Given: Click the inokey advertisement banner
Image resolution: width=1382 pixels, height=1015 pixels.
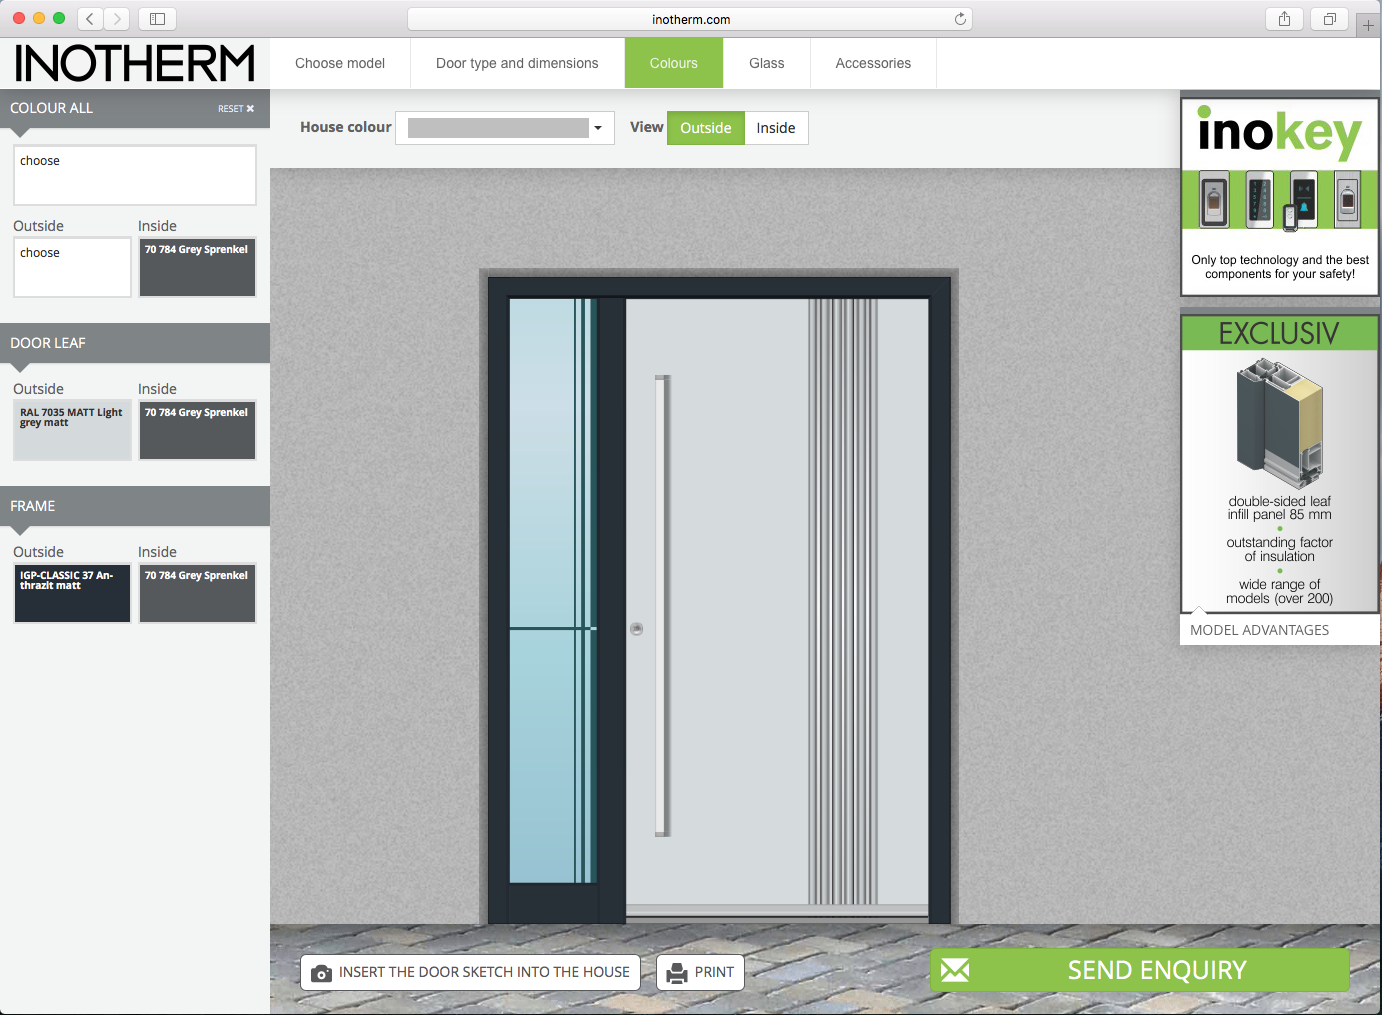Looking at the screenshot, I should pos(1280,197).
